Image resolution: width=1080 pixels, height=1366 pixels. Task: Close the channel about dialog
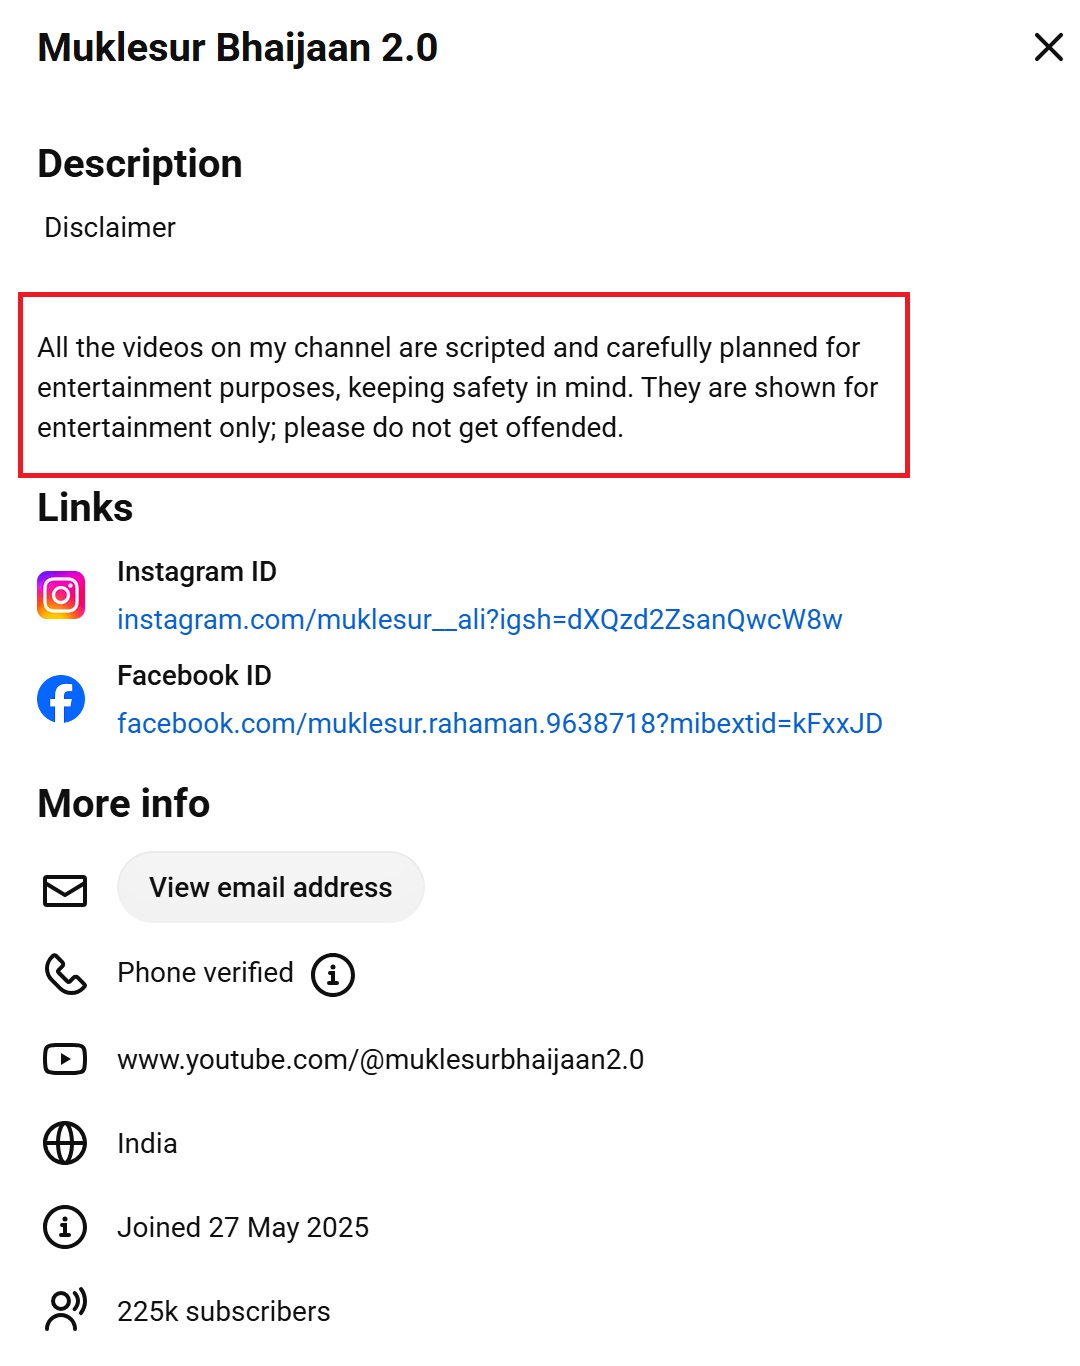(1048, 47)
